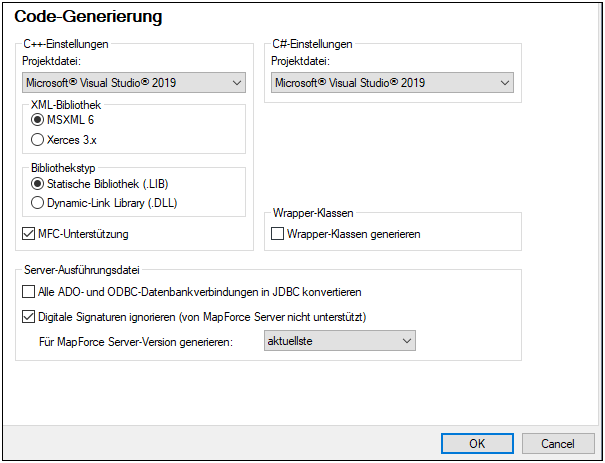This screenshot has height=463, width=605.
Task: Enable Wrapper-Klassen generieren checkbox
Action: (x=278, y=234)
